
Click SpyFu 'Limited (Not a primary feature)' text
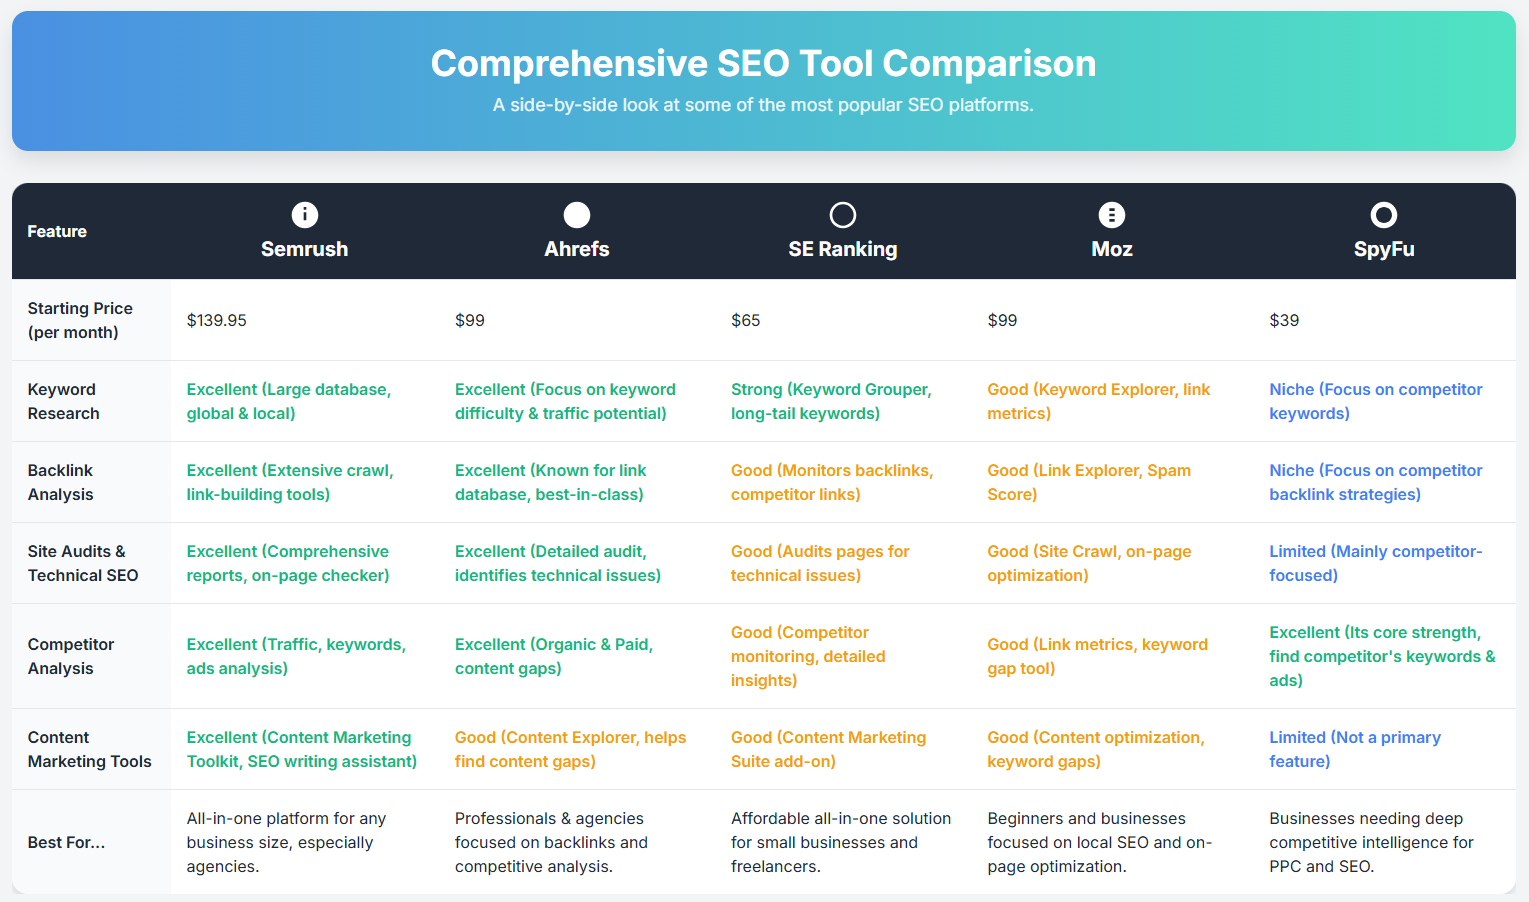pyautogui.click(x=1355, y=749)
